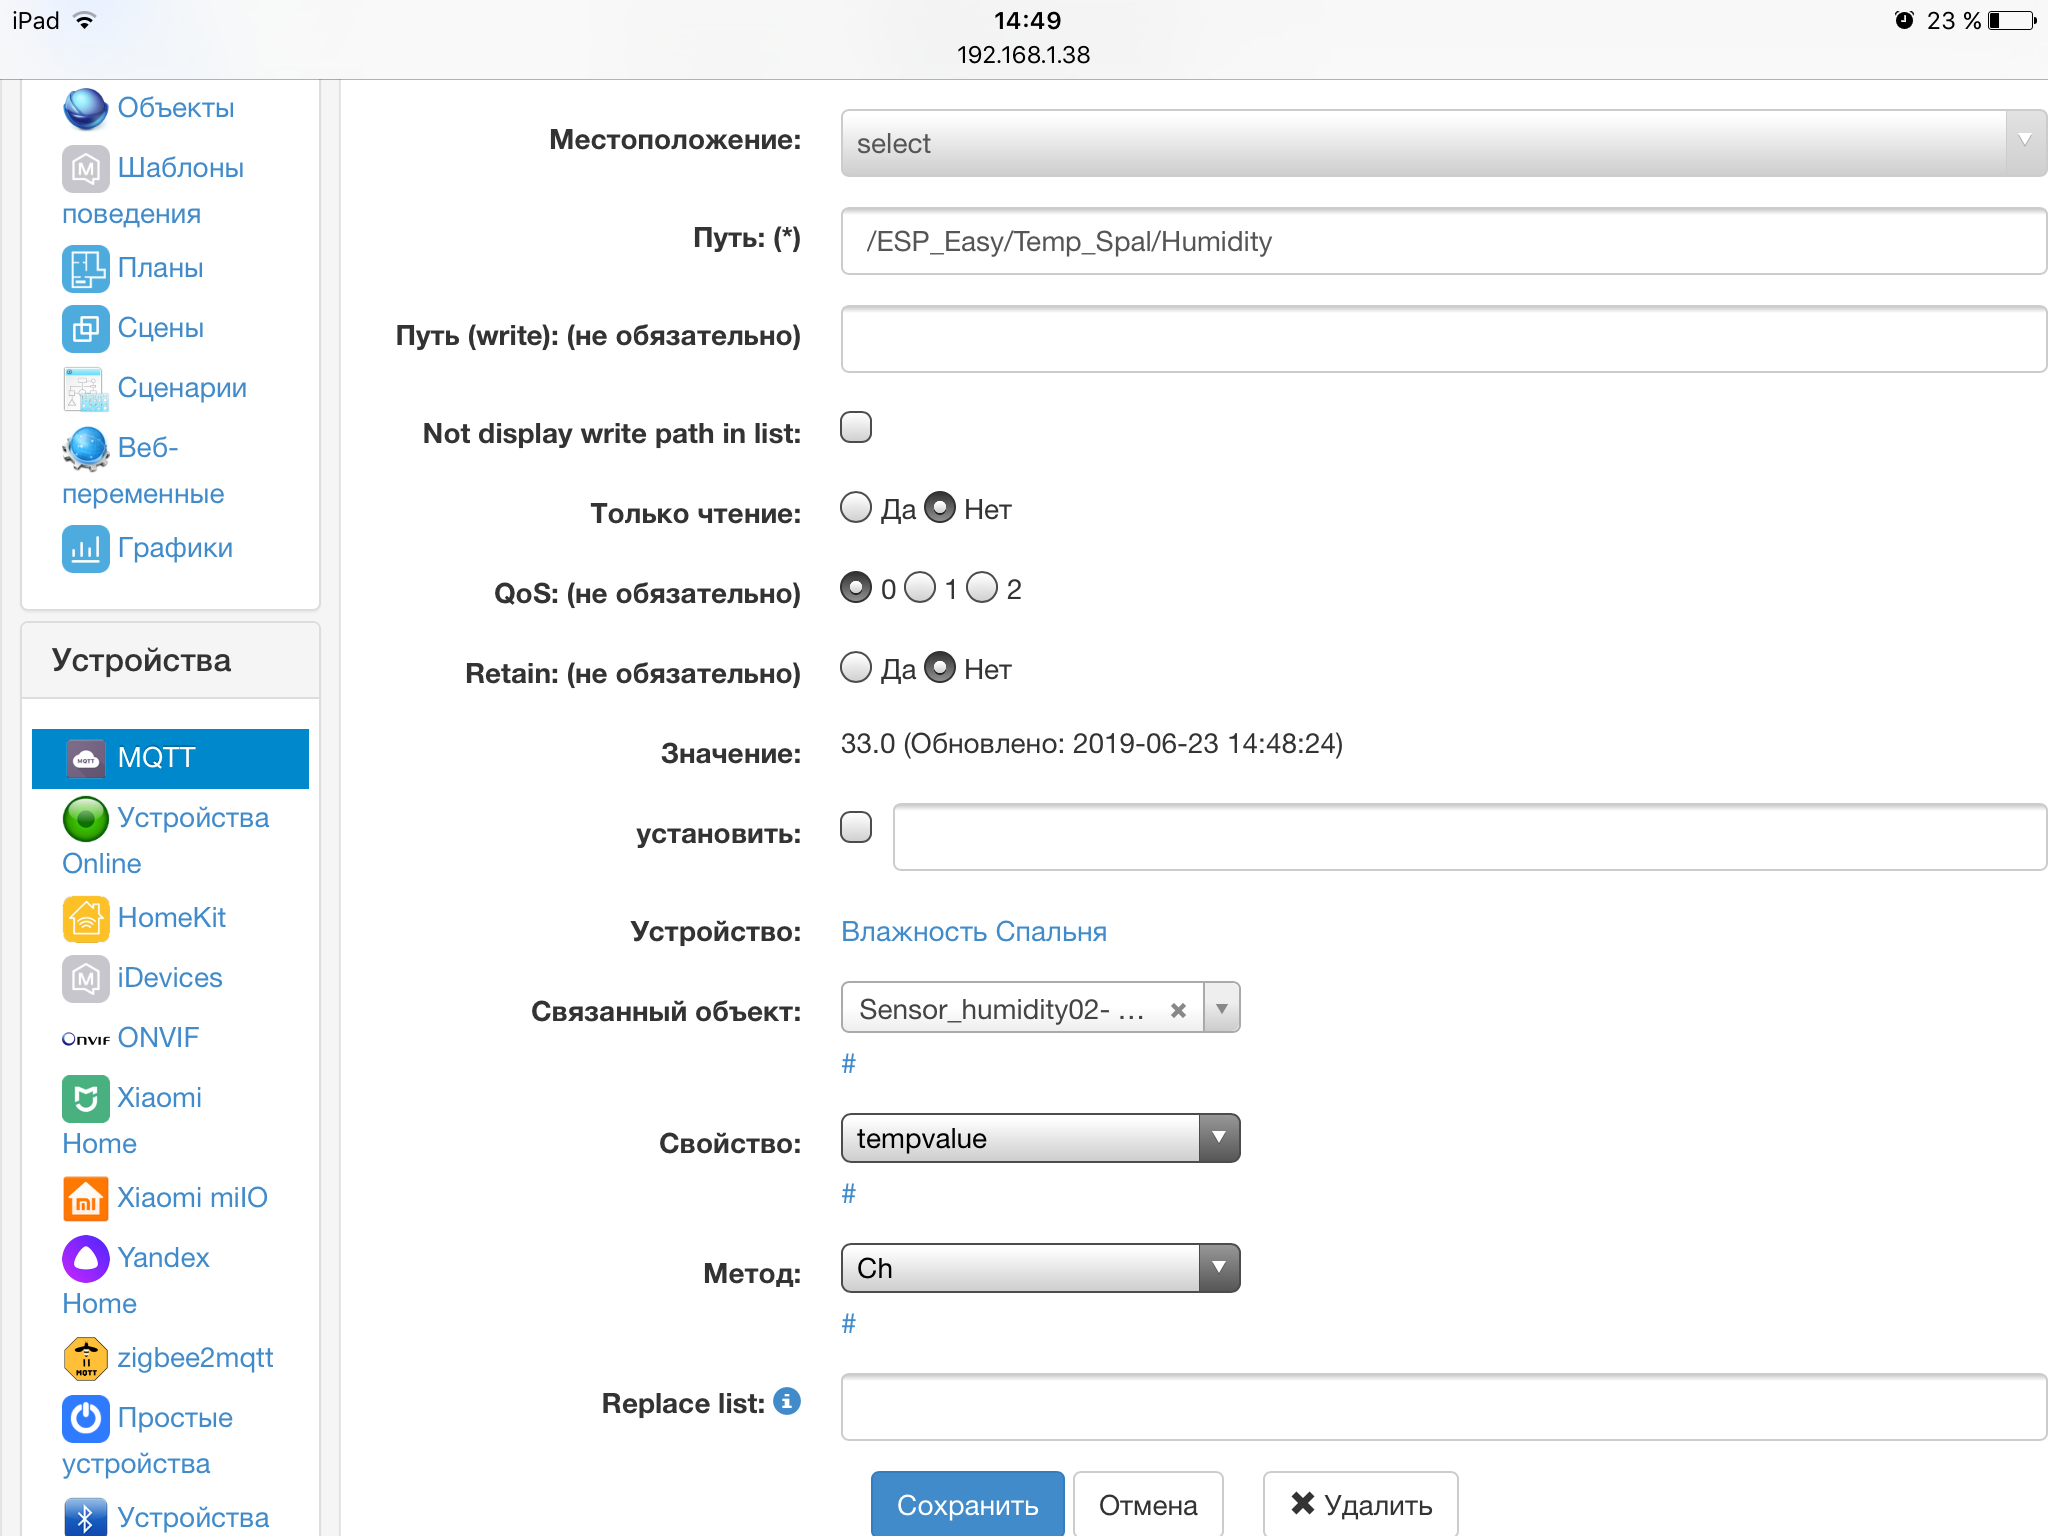
Task: Clear the Sensor_humidity02 linked object selection
Action: click(x=1178, y=1010)
